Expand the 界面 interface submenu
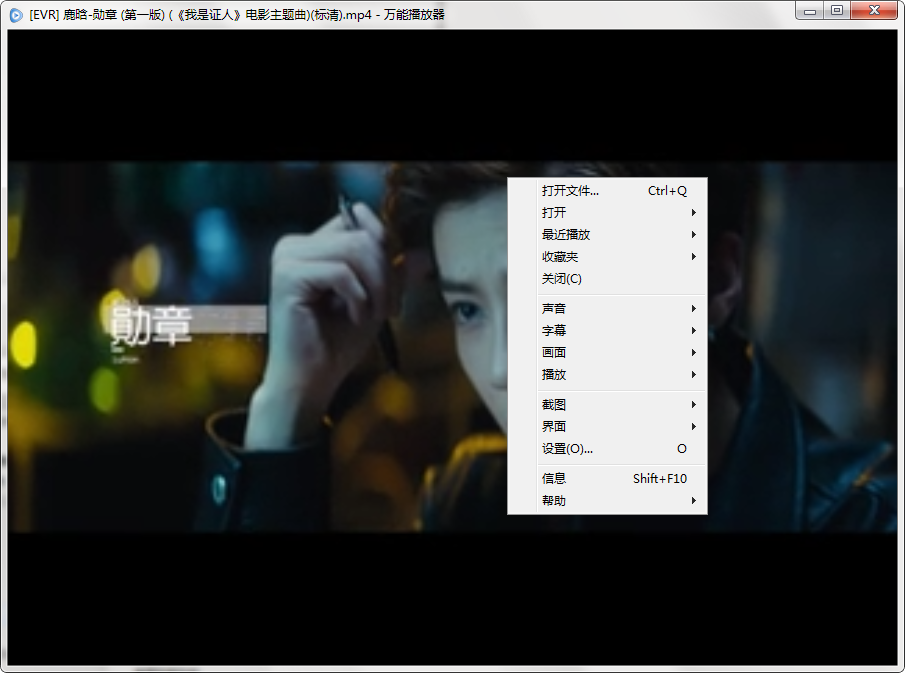Screen dimensions: 905x673 point(552,426)
